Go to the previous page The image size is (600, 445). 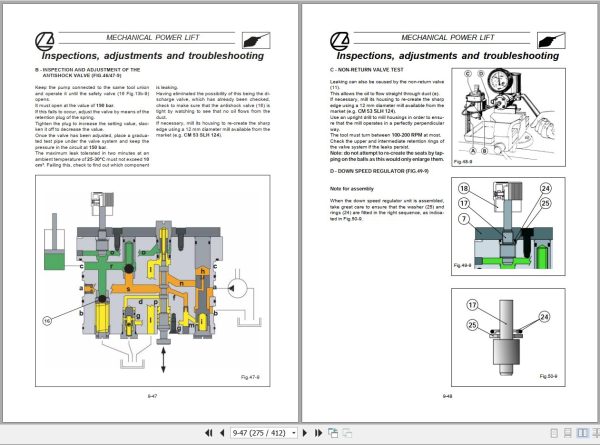pyautogui.click(x=222, y=433)
